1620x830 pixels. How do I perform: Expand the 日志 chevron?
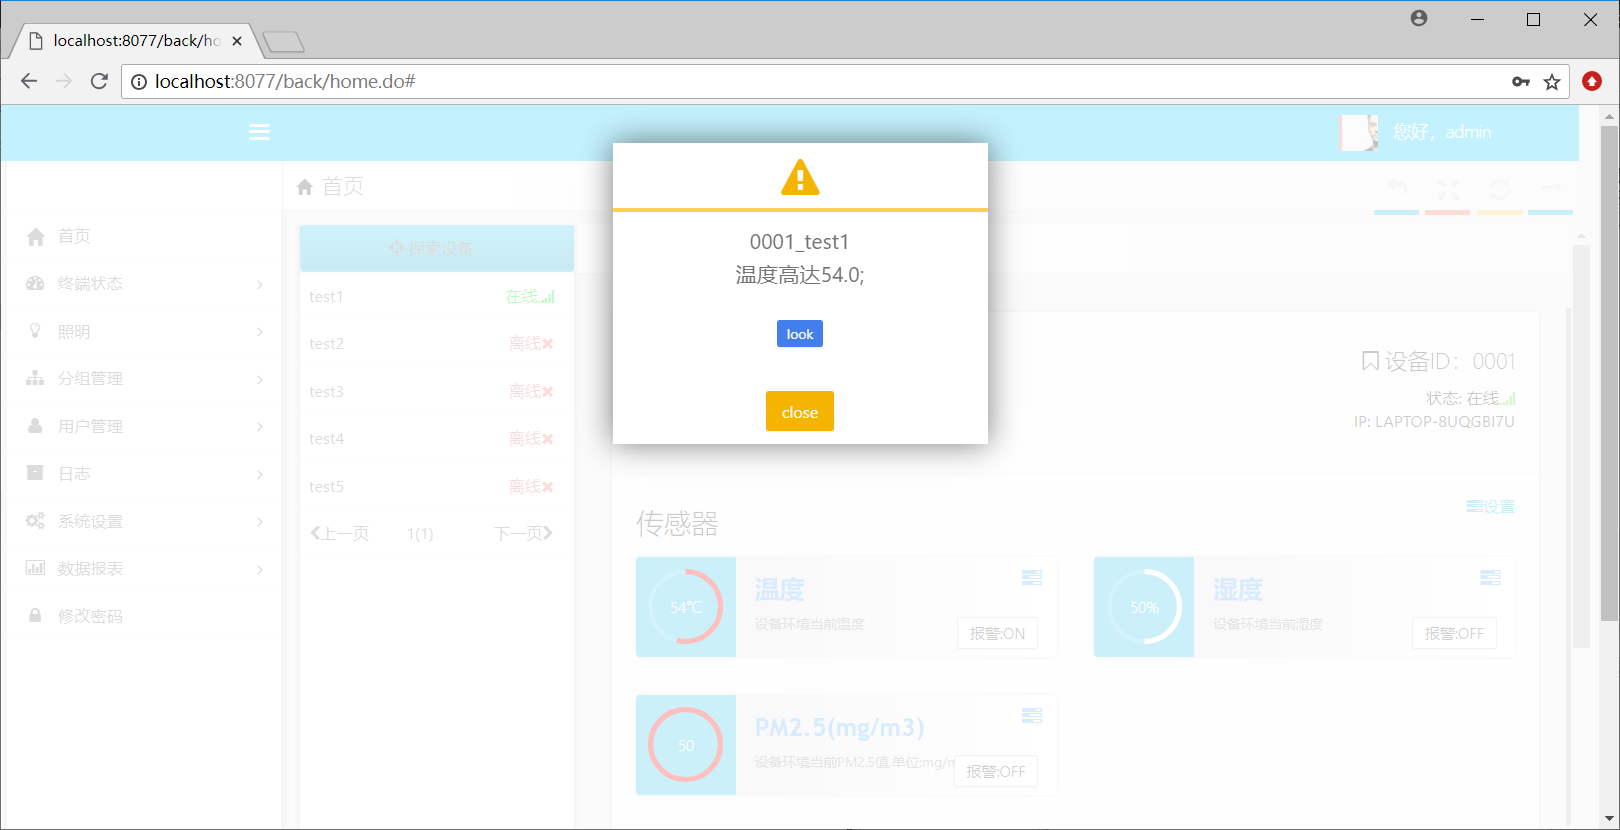pyautogui.click(x=260, y=475)
